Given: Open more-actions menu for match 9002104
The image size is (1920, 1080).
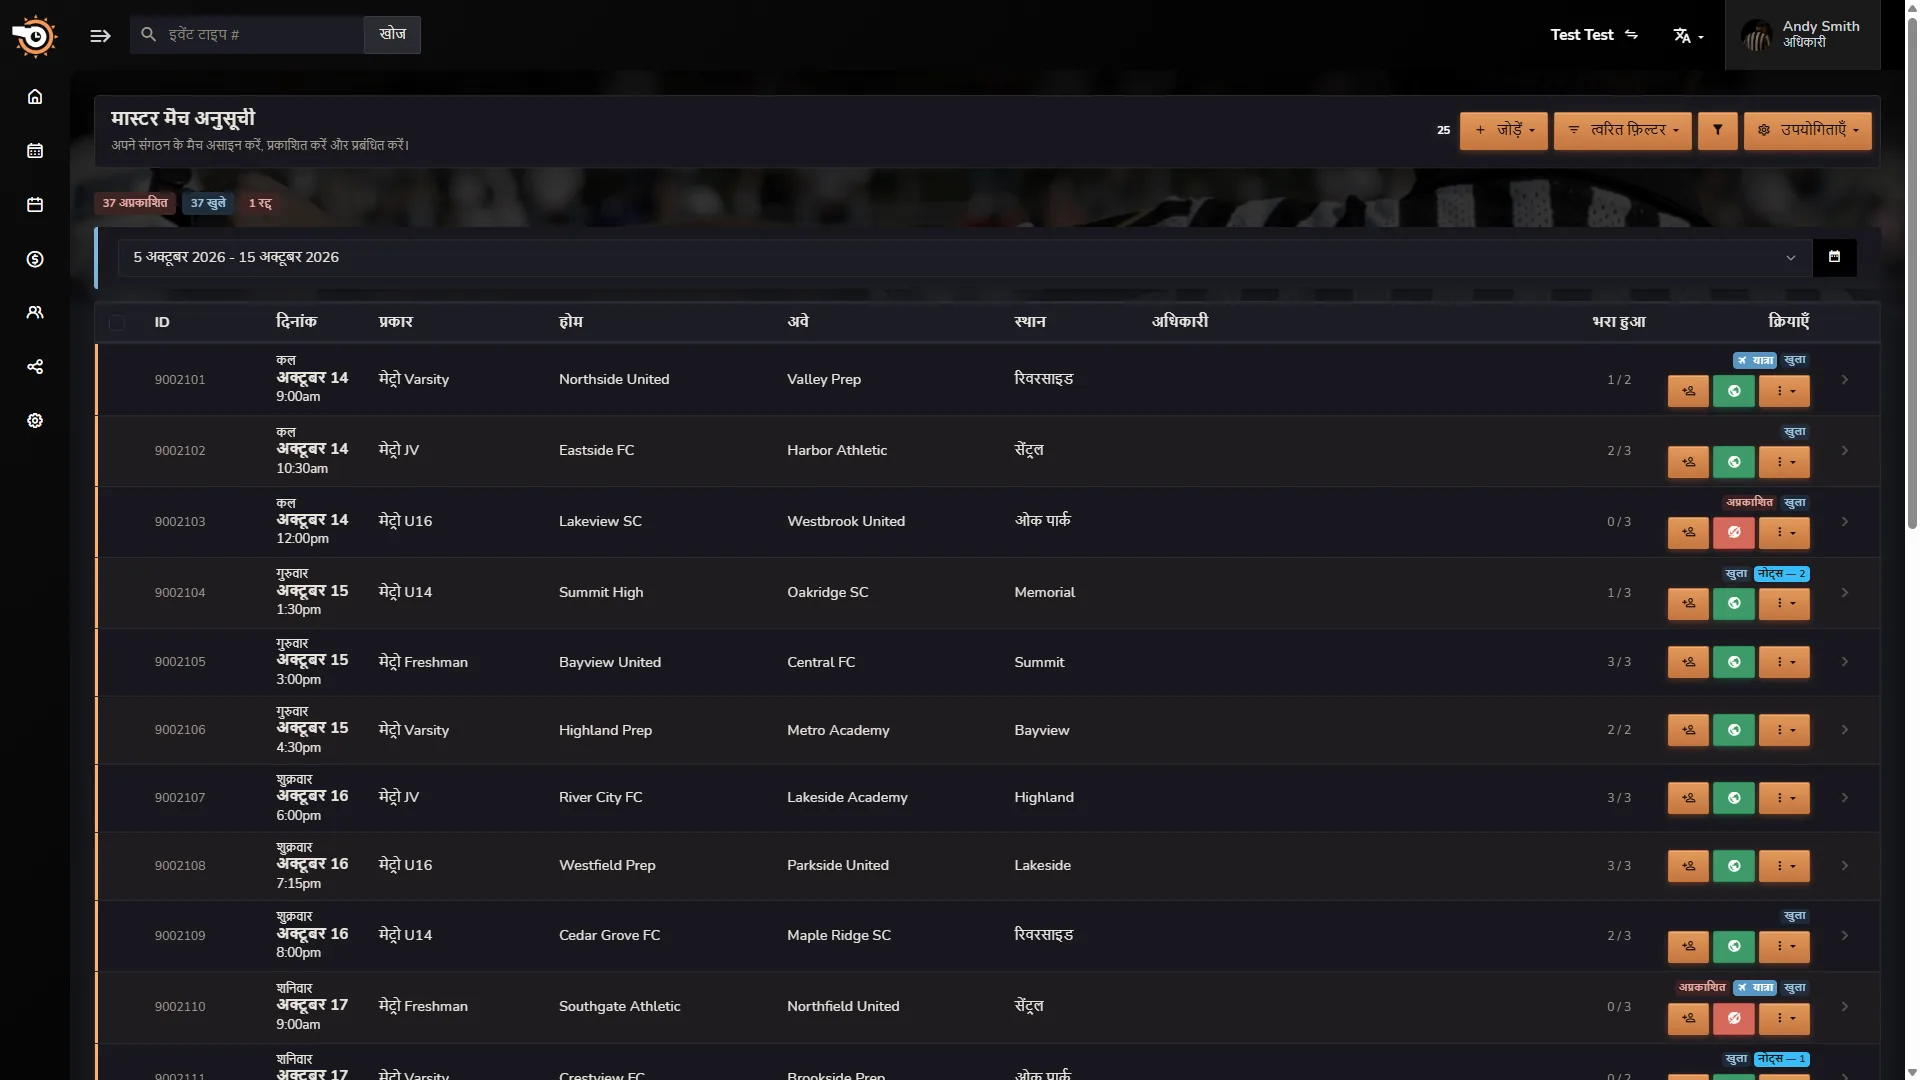Looking at the screenshot, I should 1785,604.
